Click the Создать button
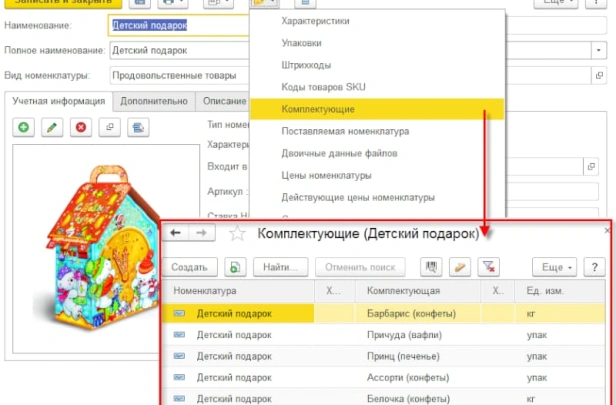The image size is (616, 405). click(190, 267)
